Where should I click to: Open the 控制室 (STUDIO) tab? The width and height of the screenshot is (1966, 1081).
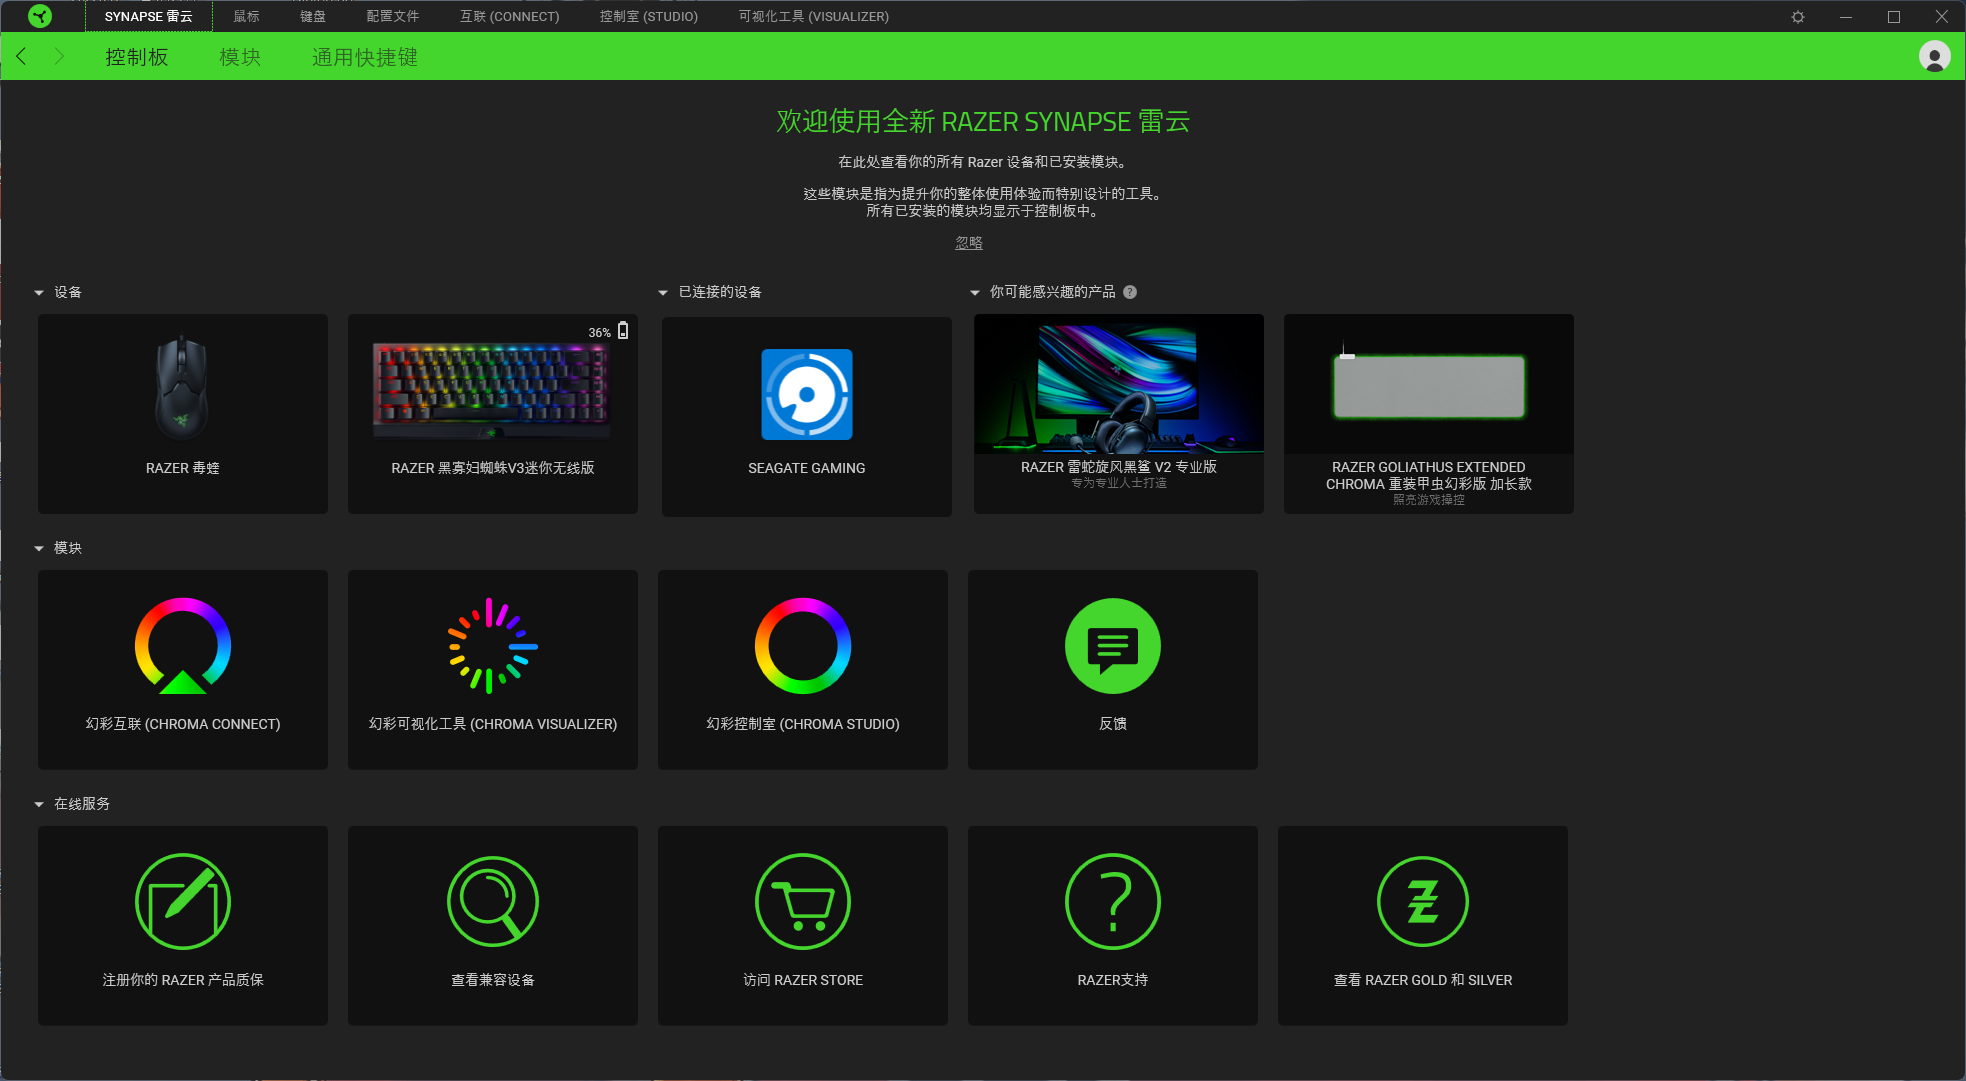tap(649, 16)
